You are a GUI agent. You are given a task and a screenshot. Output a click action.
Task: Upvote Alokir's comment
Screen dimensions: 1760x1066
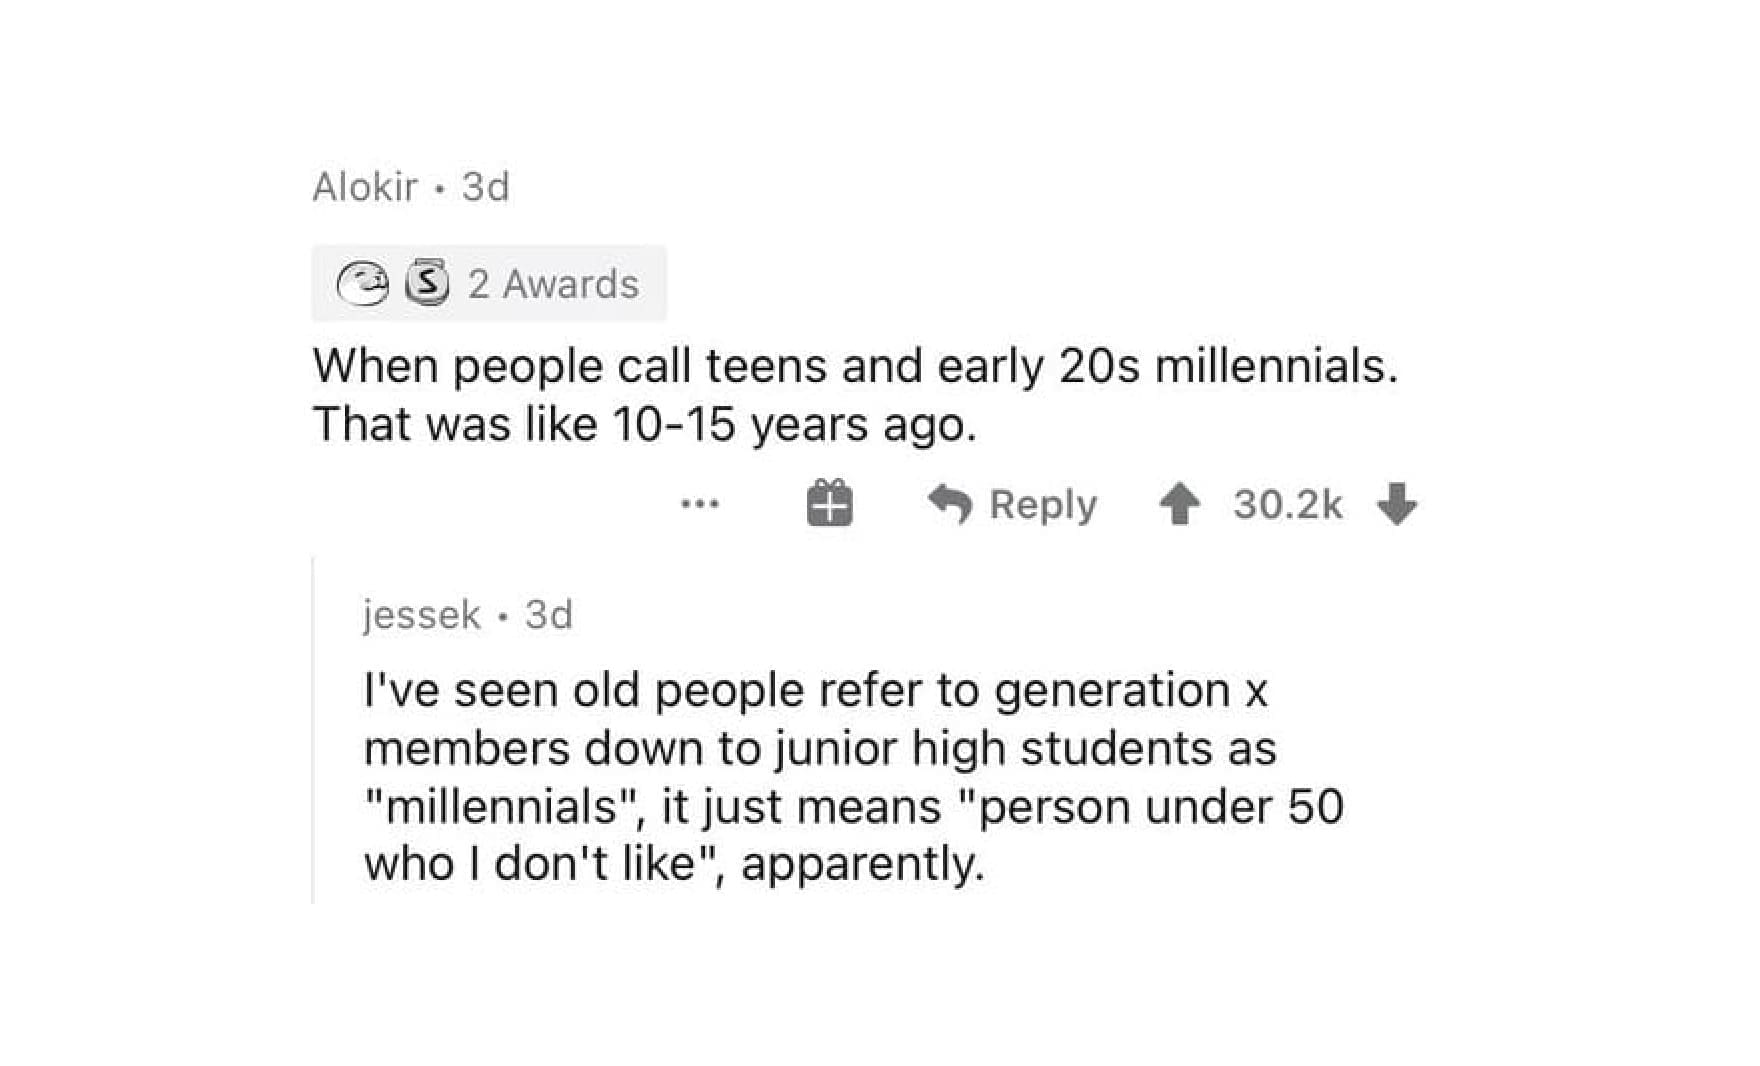1180,504
